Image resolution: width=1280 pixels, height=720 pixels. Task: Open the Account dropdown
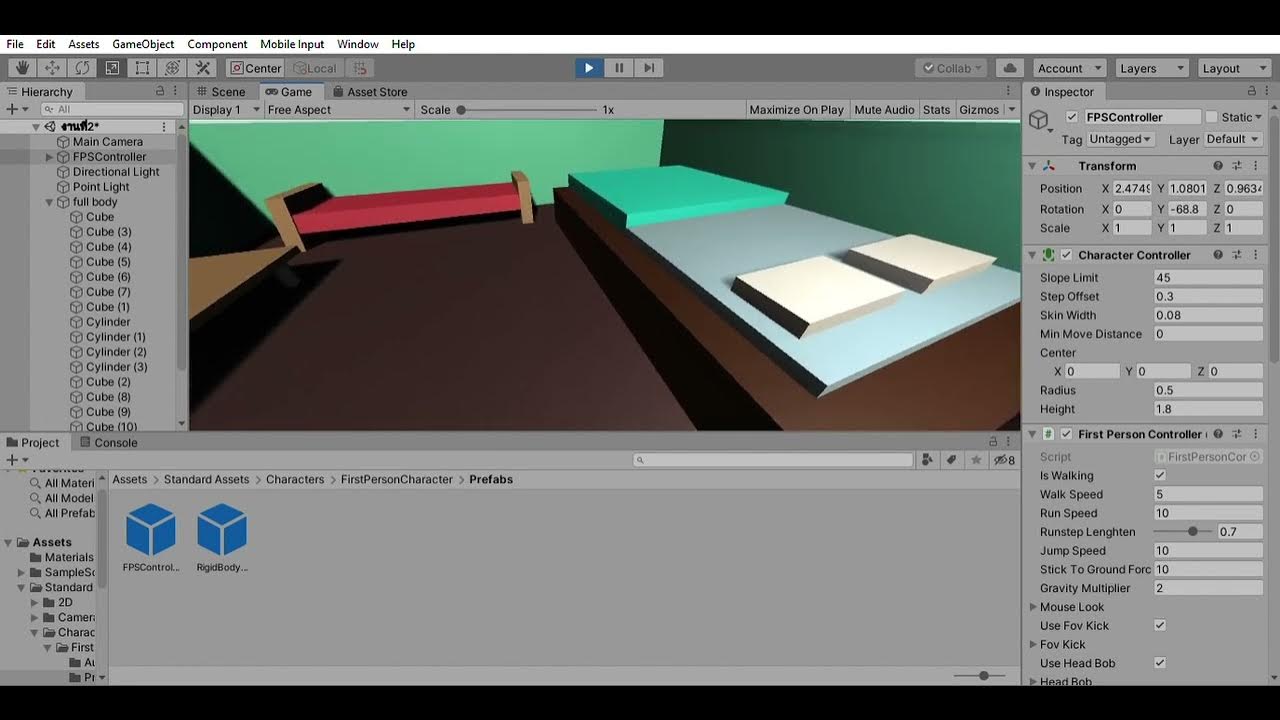point(1069,68)
